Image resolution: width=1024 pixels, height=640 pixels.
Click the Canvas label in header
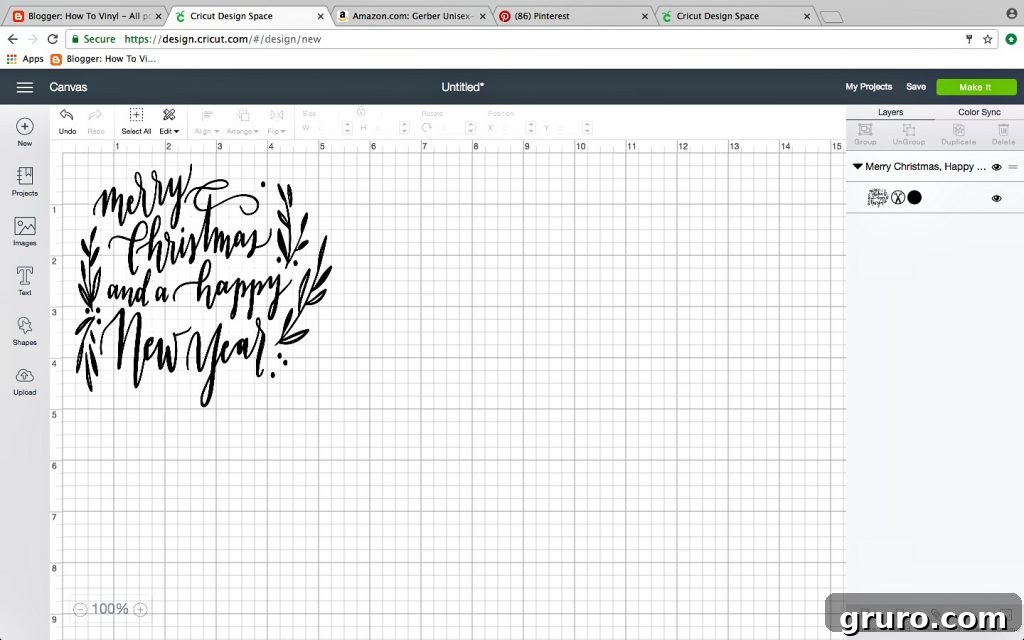[68, 87]
